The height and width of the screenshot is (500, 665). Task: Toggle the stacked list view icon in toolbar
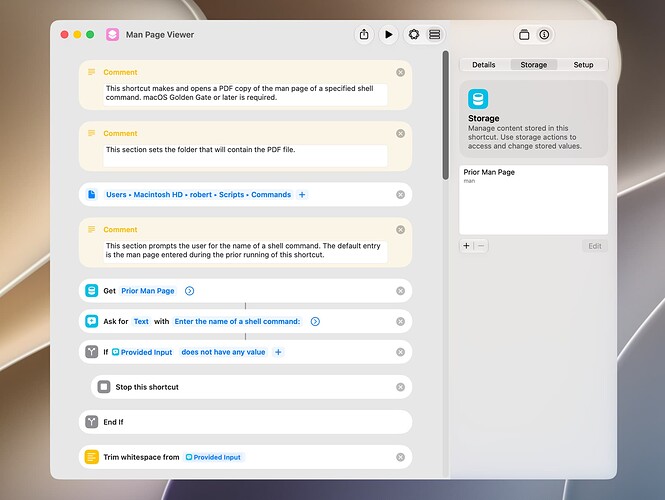click(x=434, y=34)
